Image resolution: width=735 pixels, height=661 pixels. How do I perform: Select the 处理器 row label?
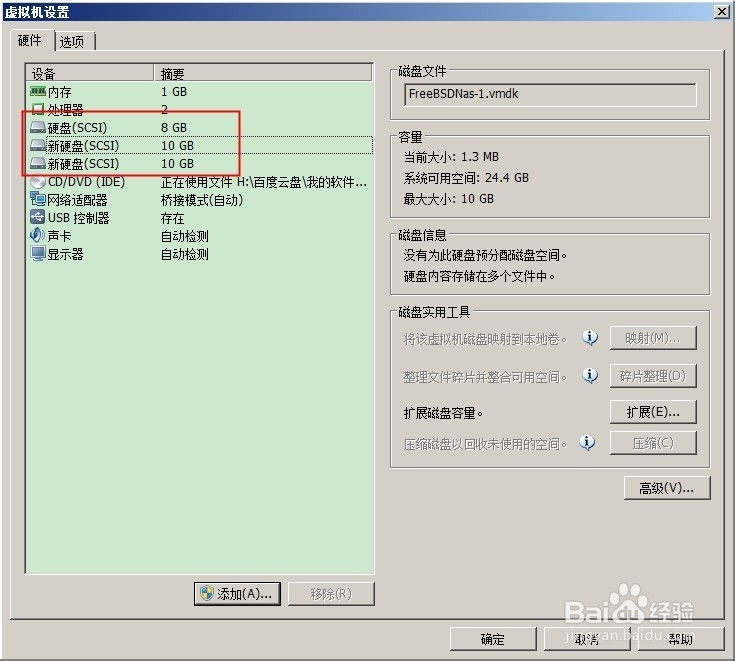click(x=65, y=110)
